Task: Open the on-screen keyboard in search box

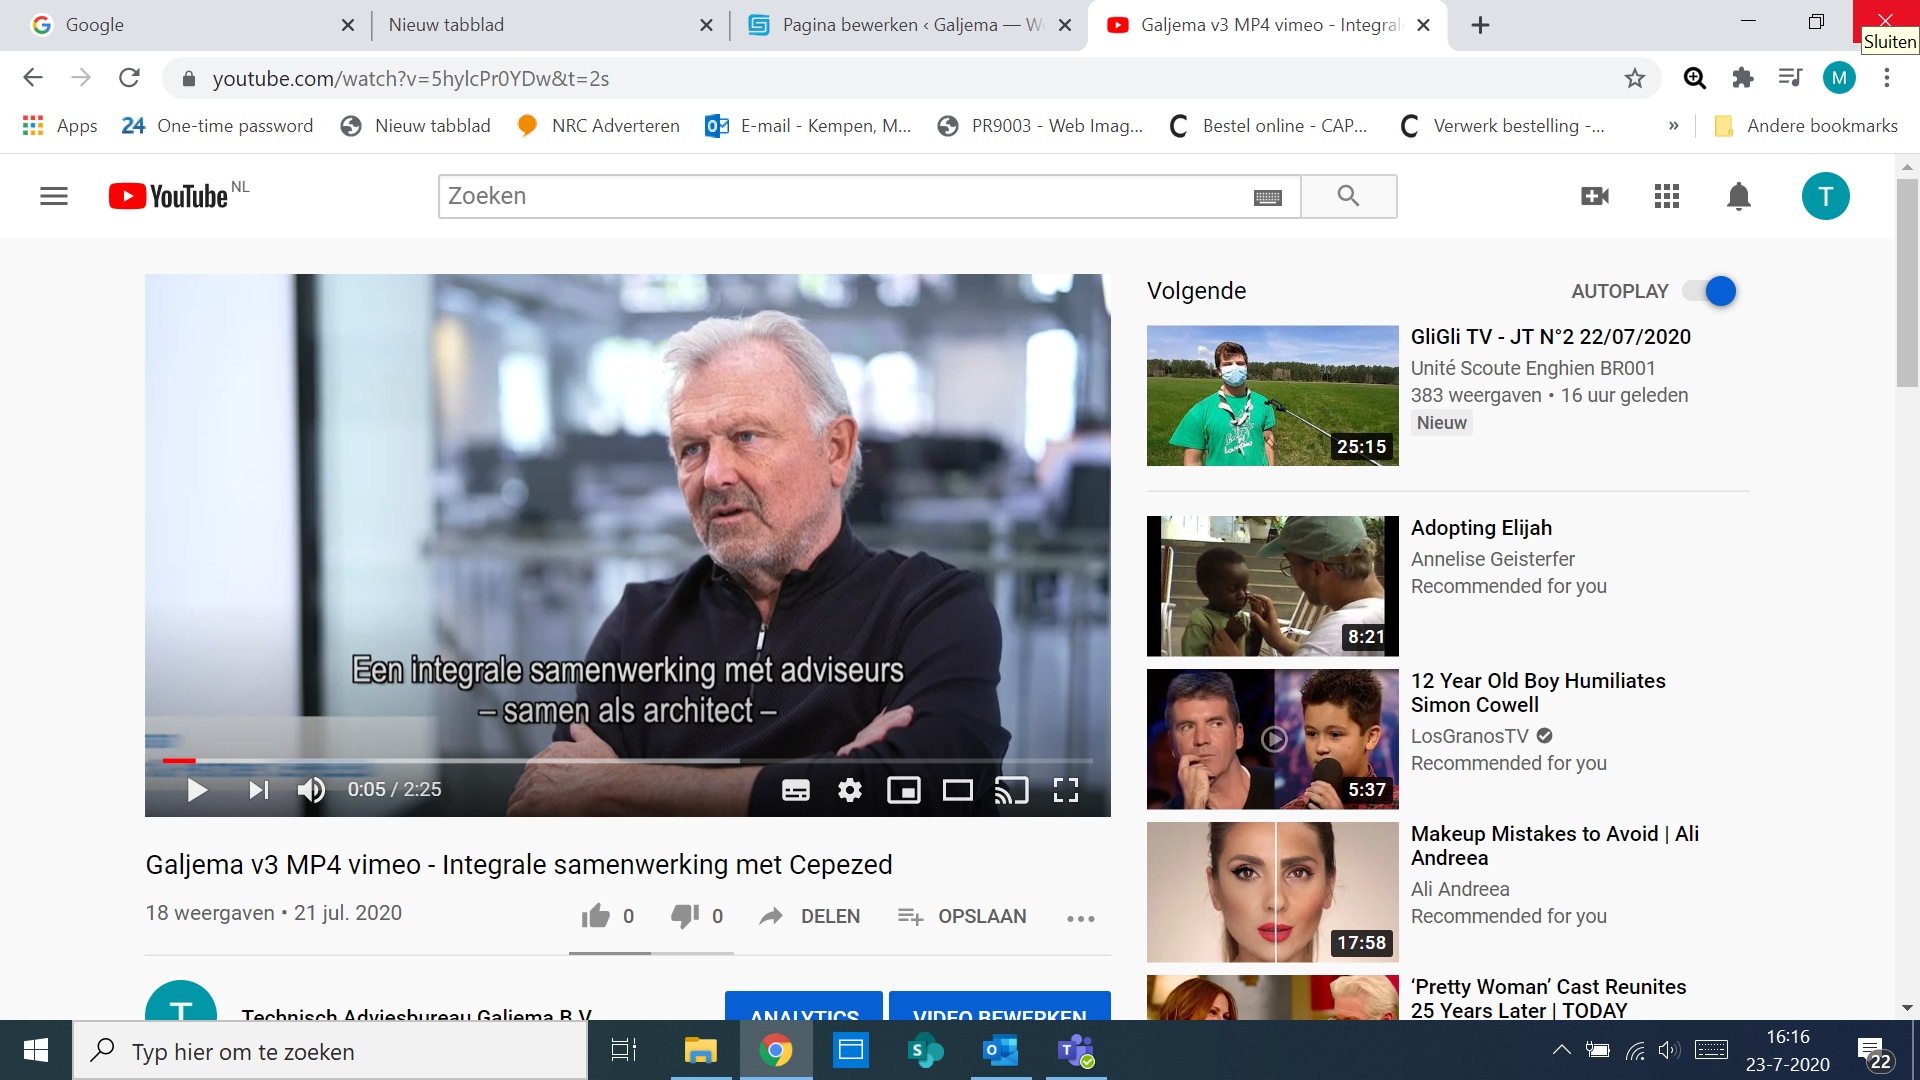Action: pyautogui.click(x=1268, y=197)
